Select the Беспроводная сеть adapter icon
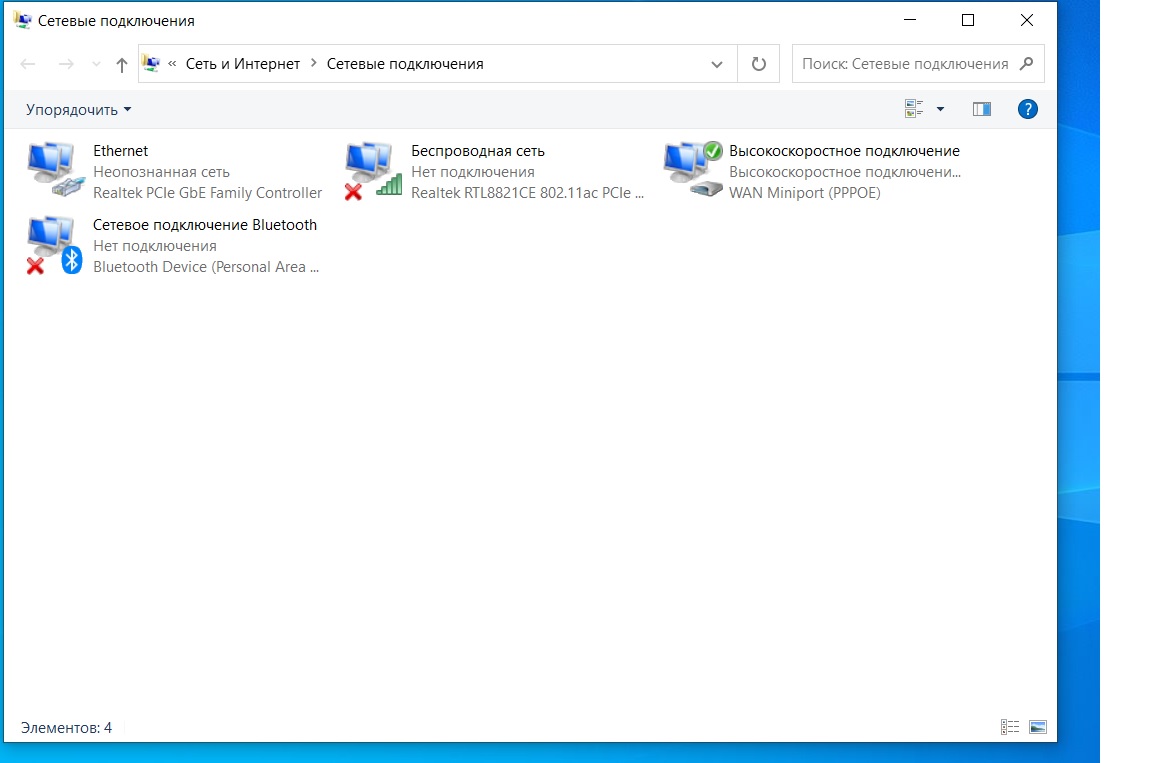Screen dimensions: 1152x763 [x=371, y=170]
